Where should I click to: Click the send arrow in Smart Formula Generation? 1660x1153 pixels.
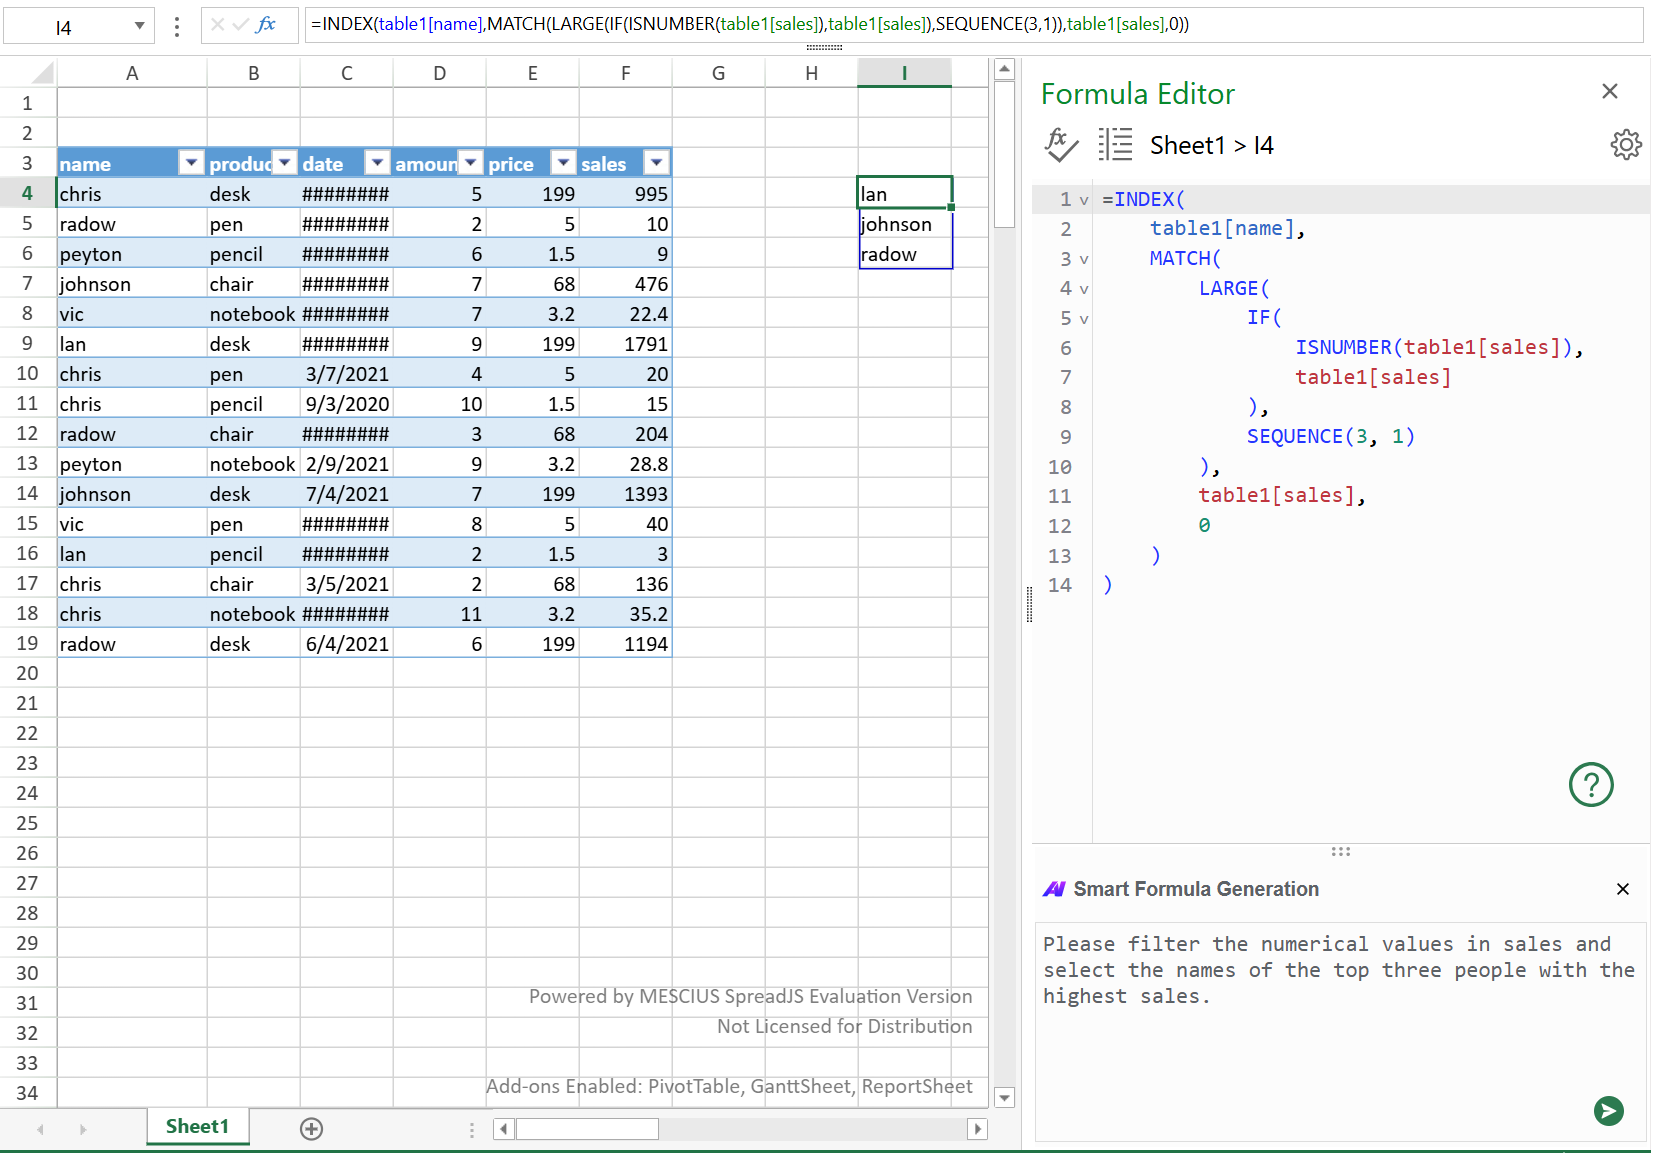[x=1608, y=1111]
